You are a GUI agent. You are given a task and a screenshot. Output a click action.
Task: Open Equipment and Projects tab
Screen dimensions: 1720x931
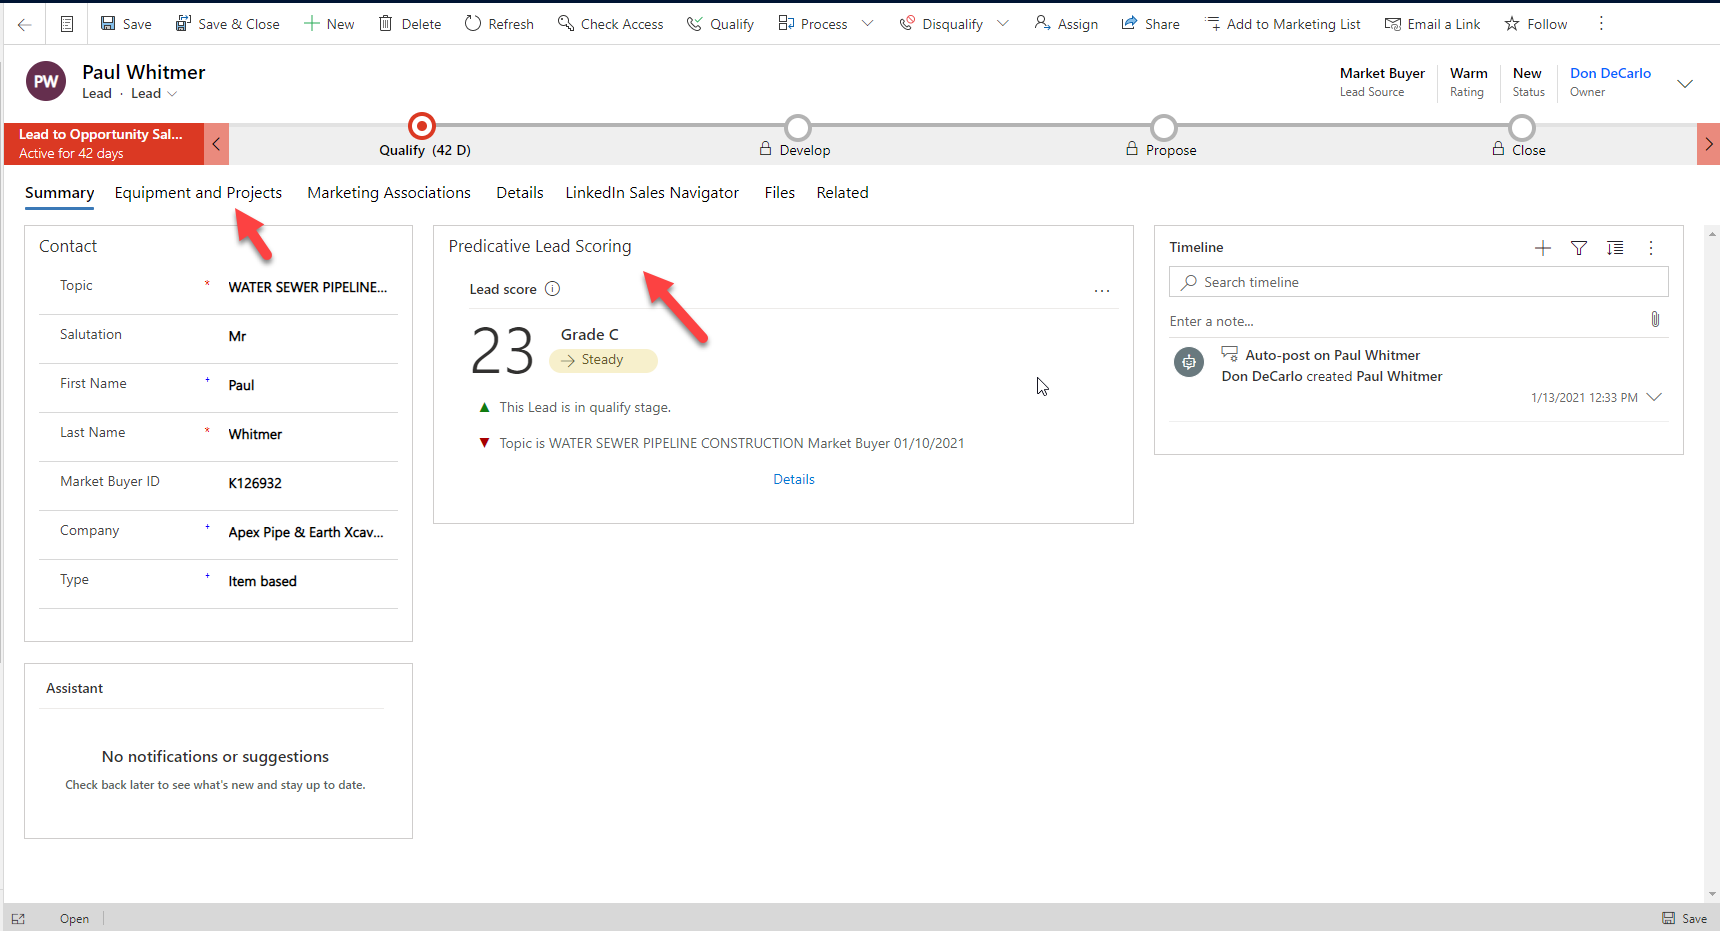(x=198, y=193)
